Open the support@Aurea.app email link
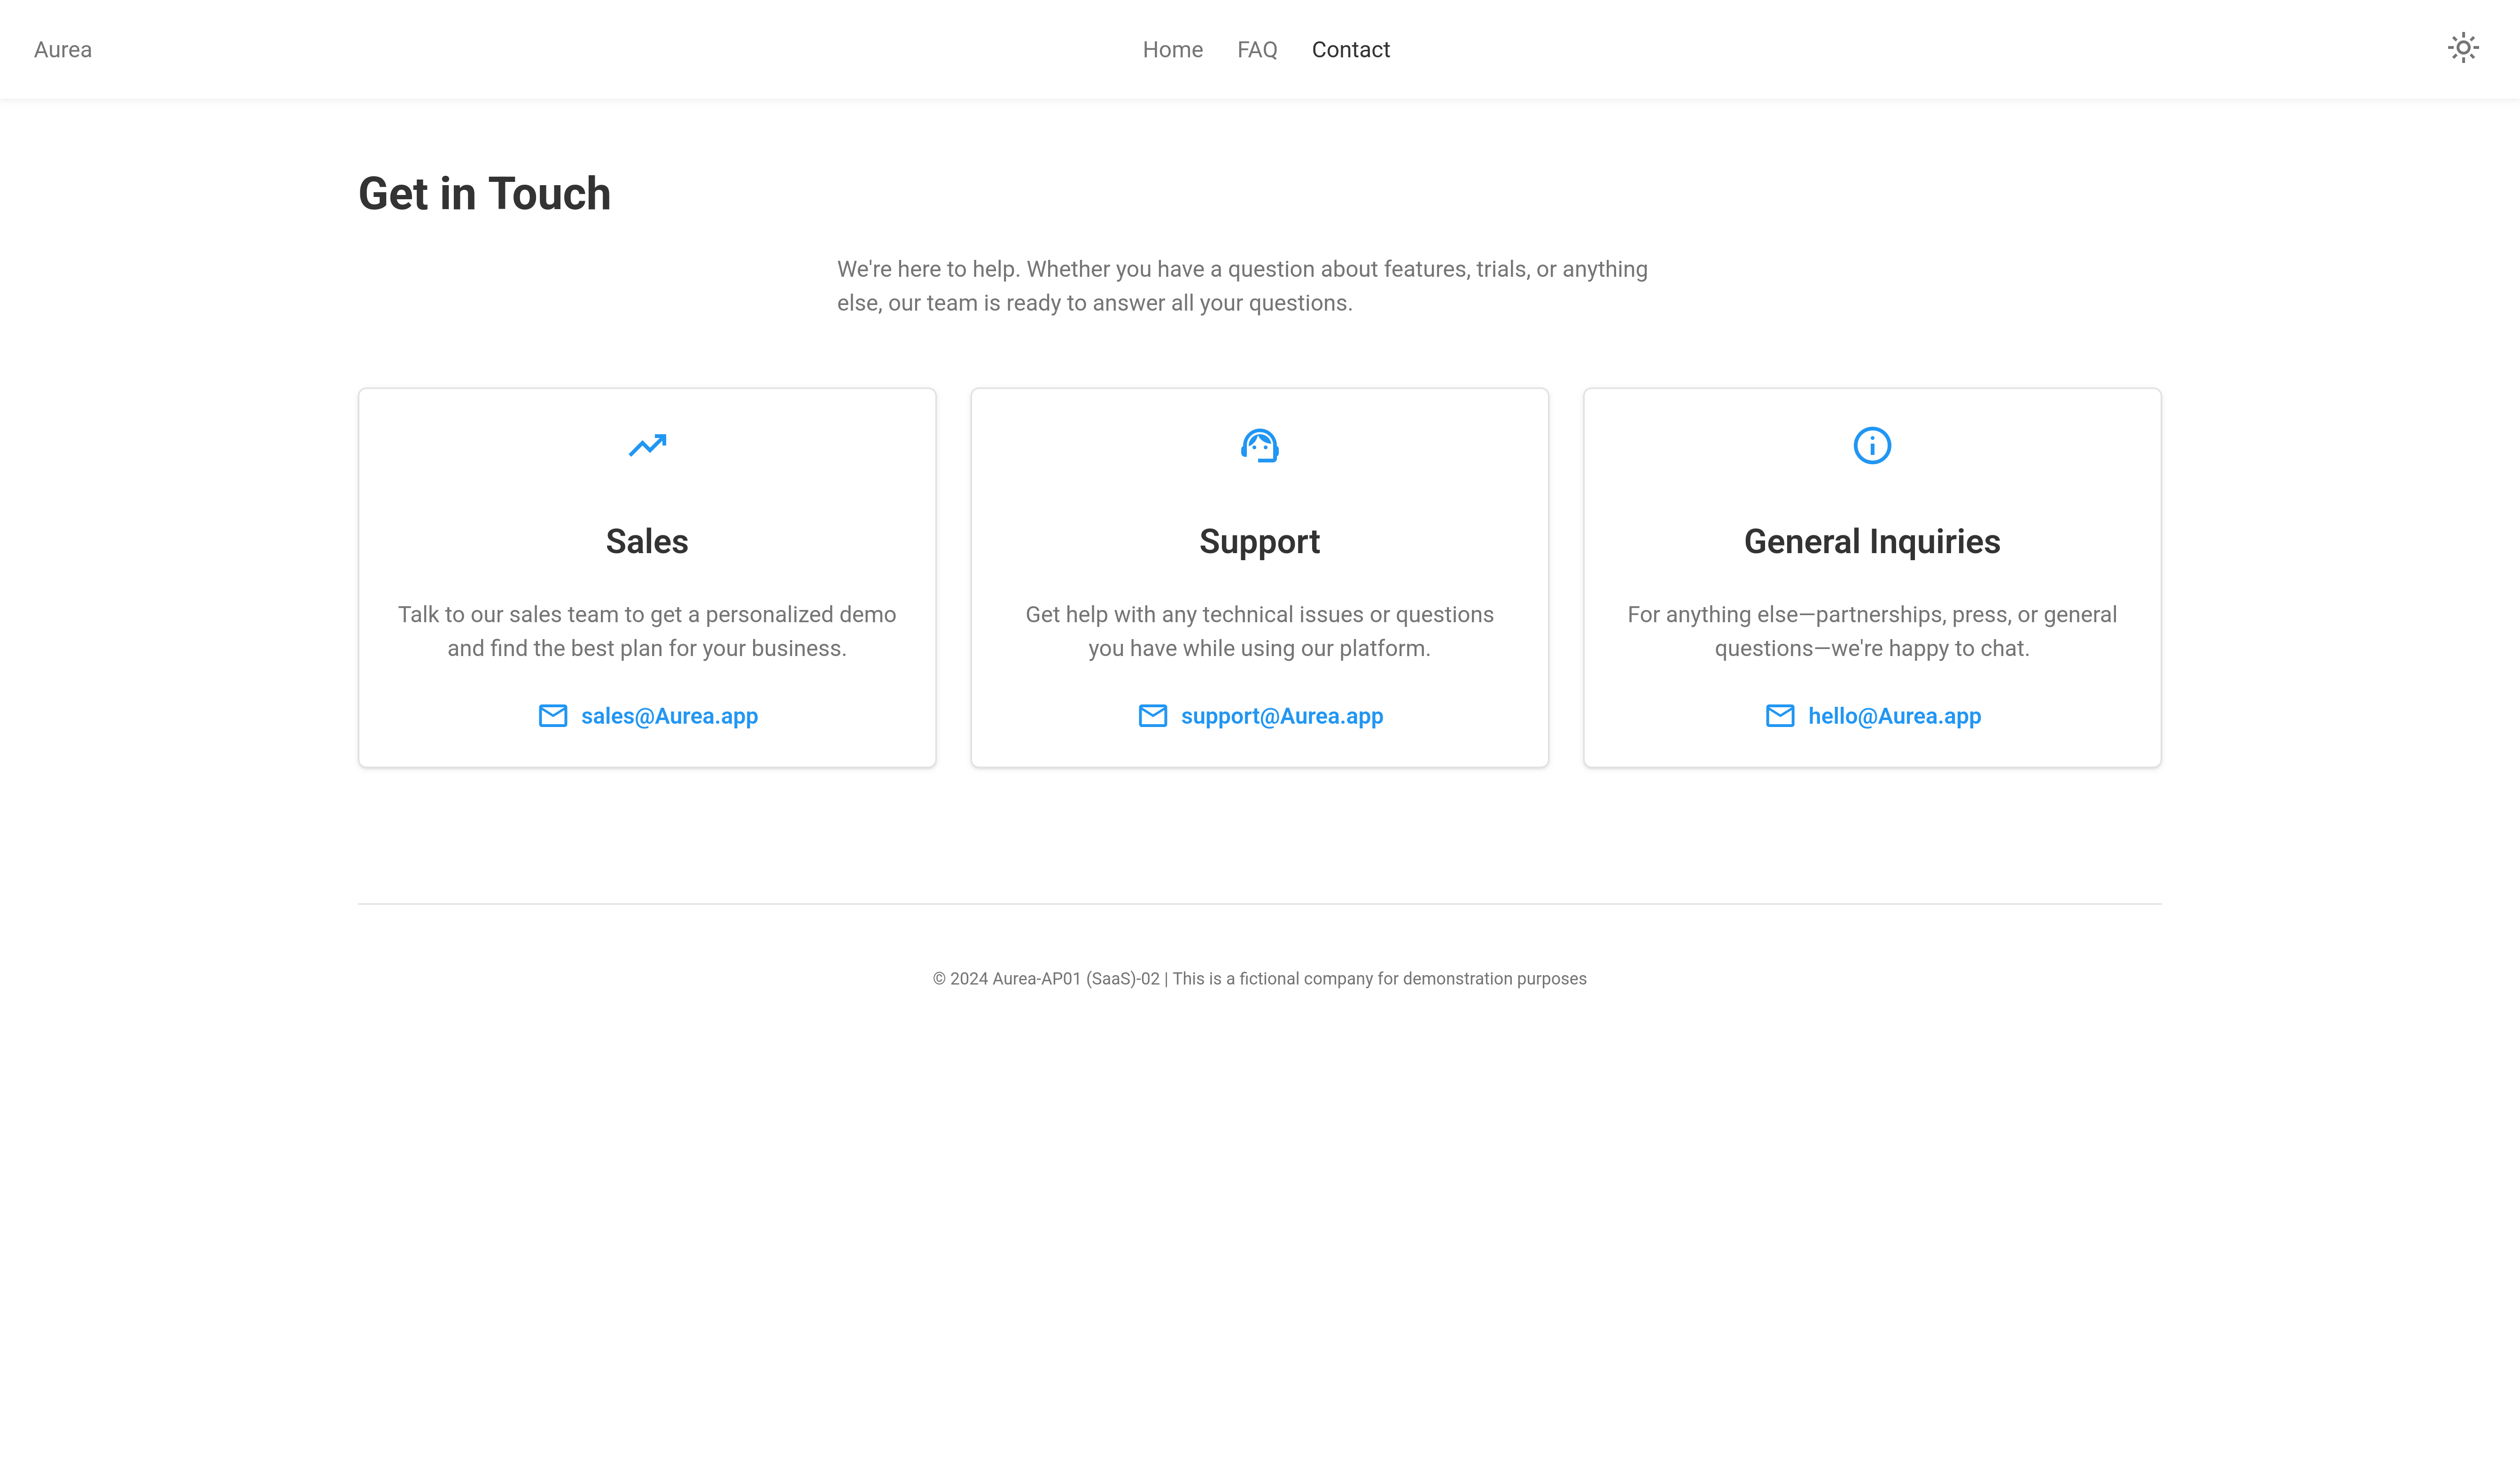Viewport: 2520px width, 1462px height. 1281,716
